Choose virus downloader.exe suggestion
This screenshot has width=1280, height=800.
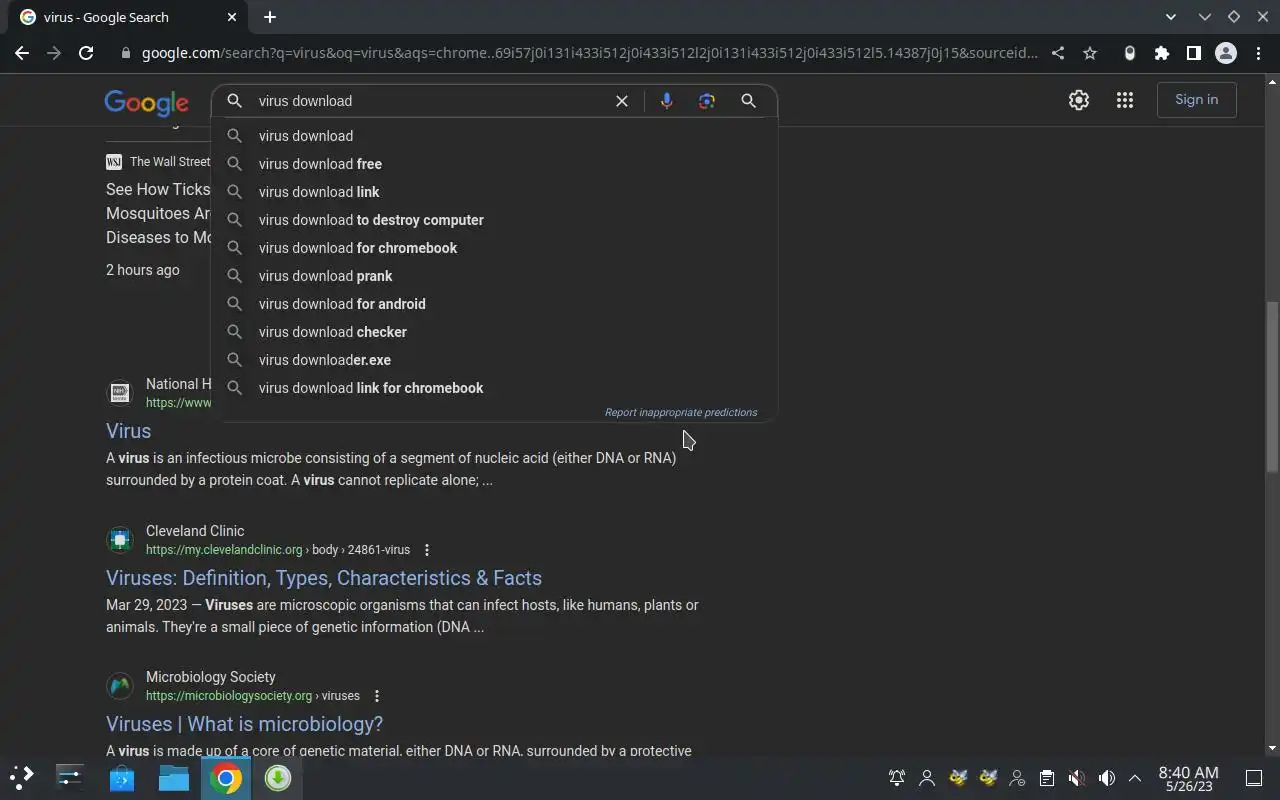(494, 360)
